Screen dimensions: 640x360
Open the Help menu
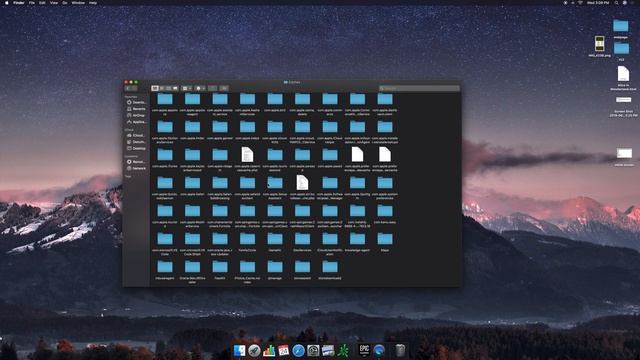(93, 2)
